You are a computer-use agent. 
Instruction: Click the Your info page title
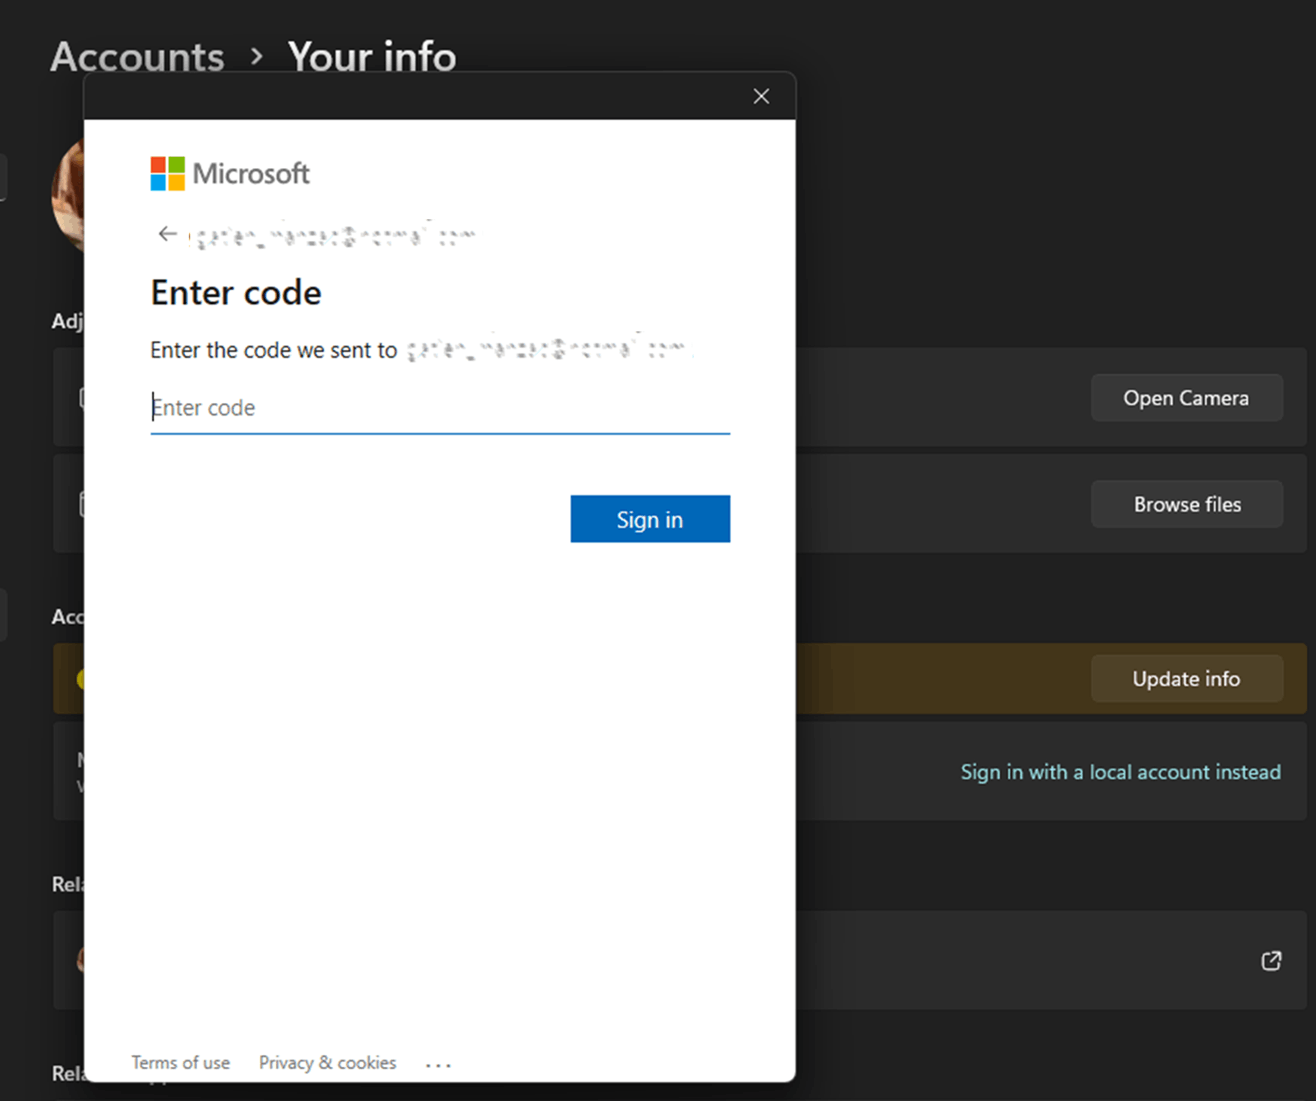tap(372, 57)
